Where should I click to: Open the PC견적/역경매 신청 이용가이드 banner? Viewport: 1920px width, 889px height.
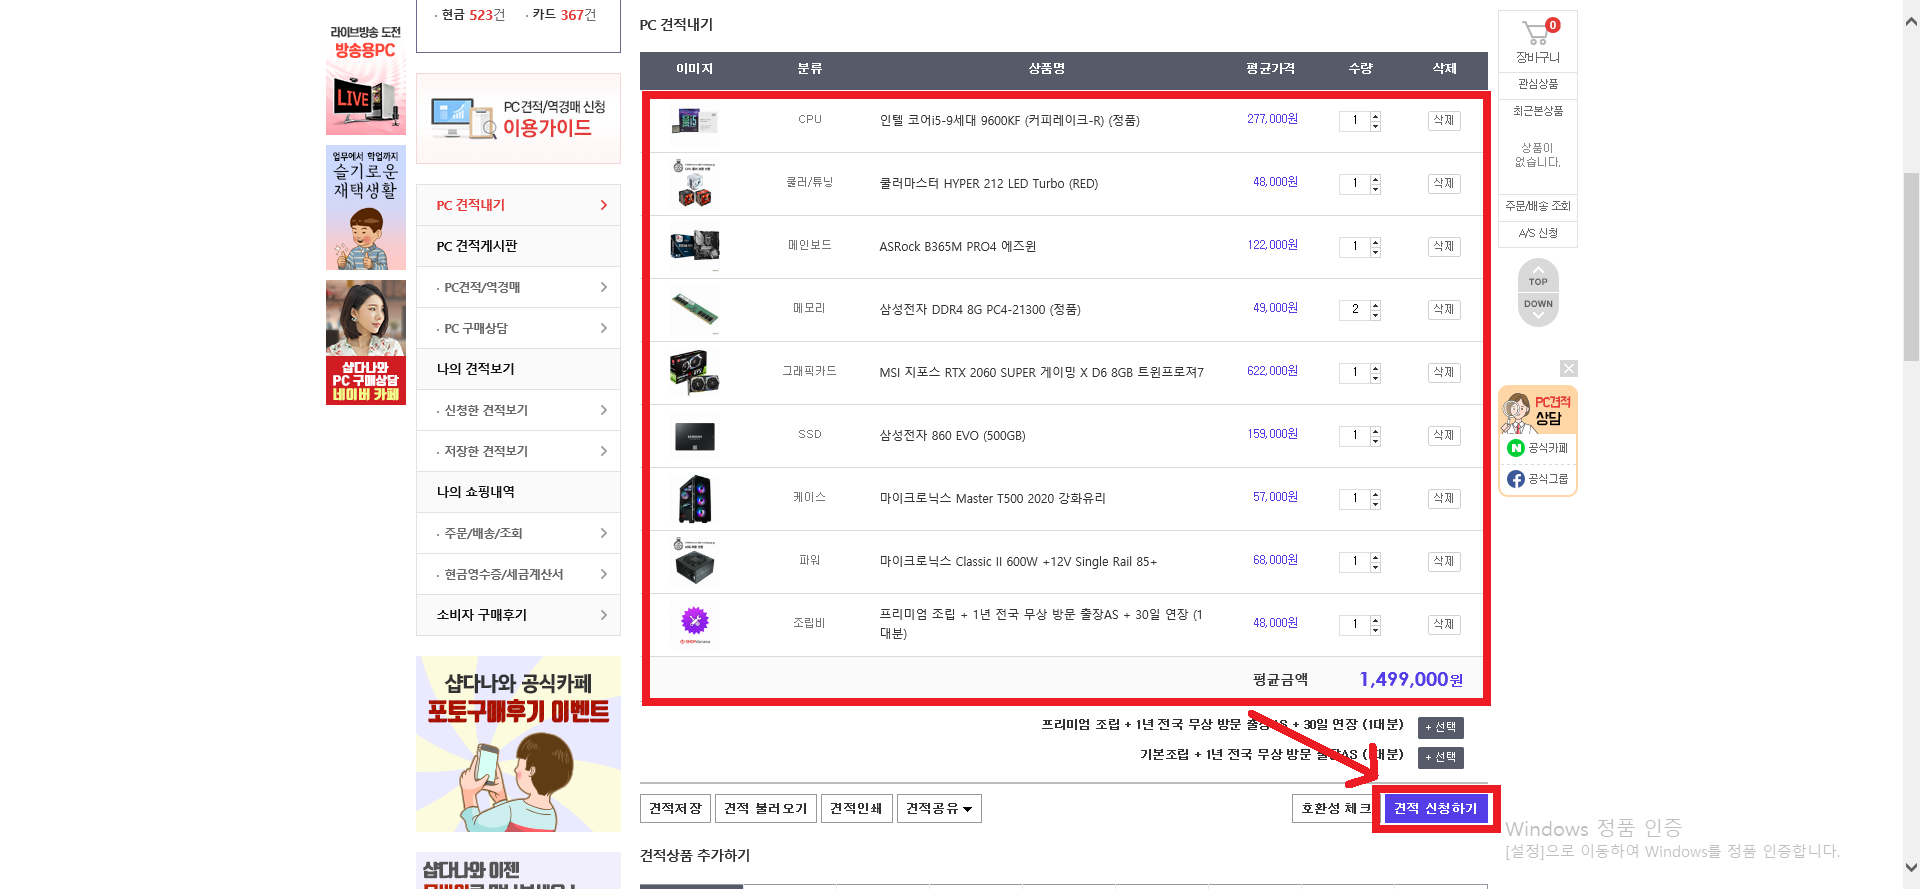(x=518, y=118)
